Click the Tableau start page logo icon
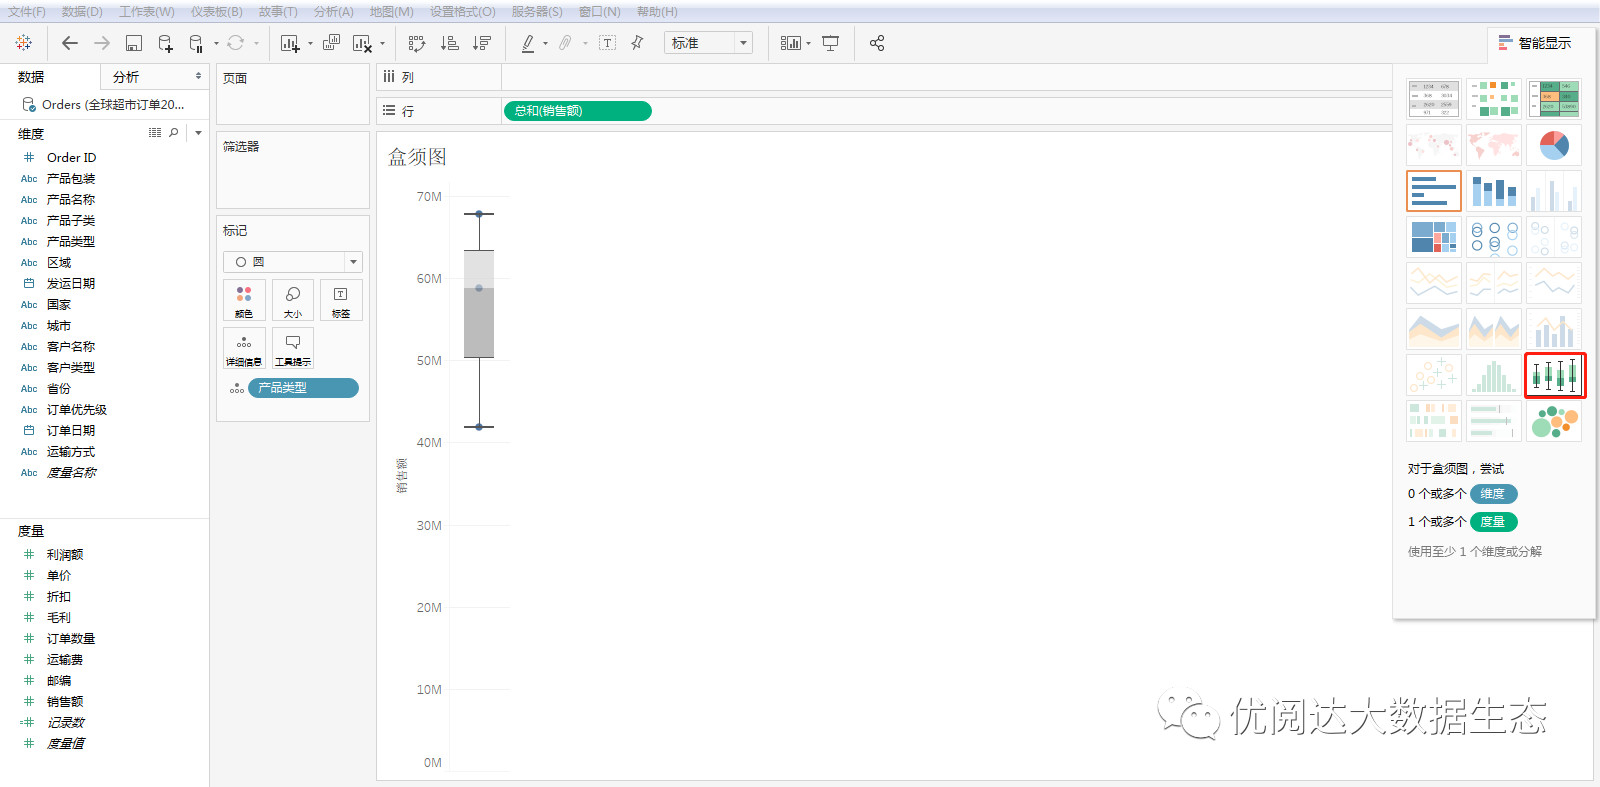The height and width of the screenshot is (787, 1600). point(24,43)
